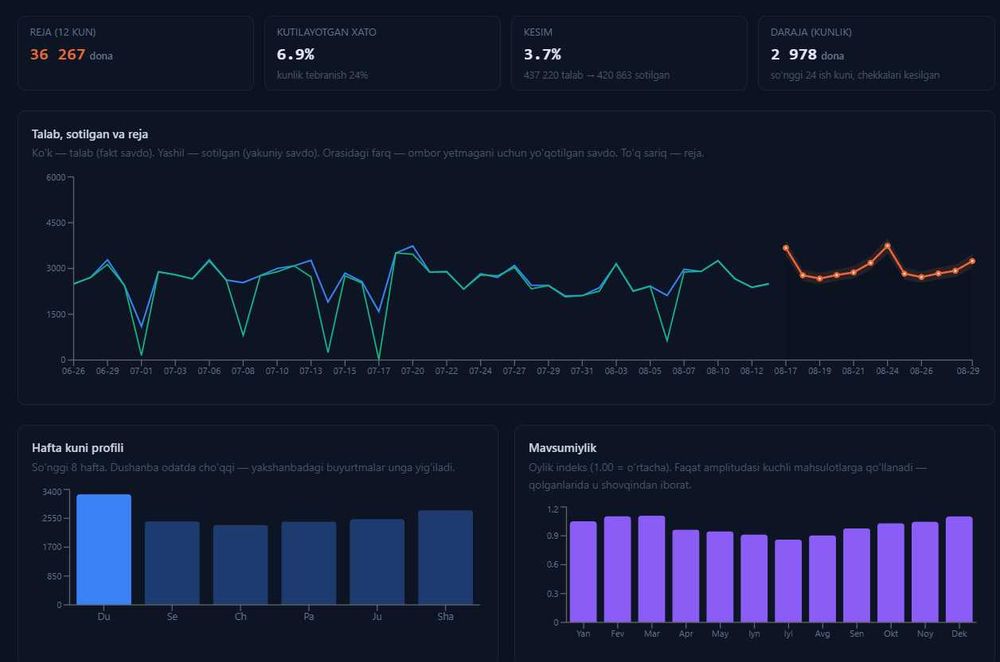Click the 0.6 axis label in Mavsumiylik chart
Image resolution: width=1000 pixels, height=662 pixels.
coord(553,564)
